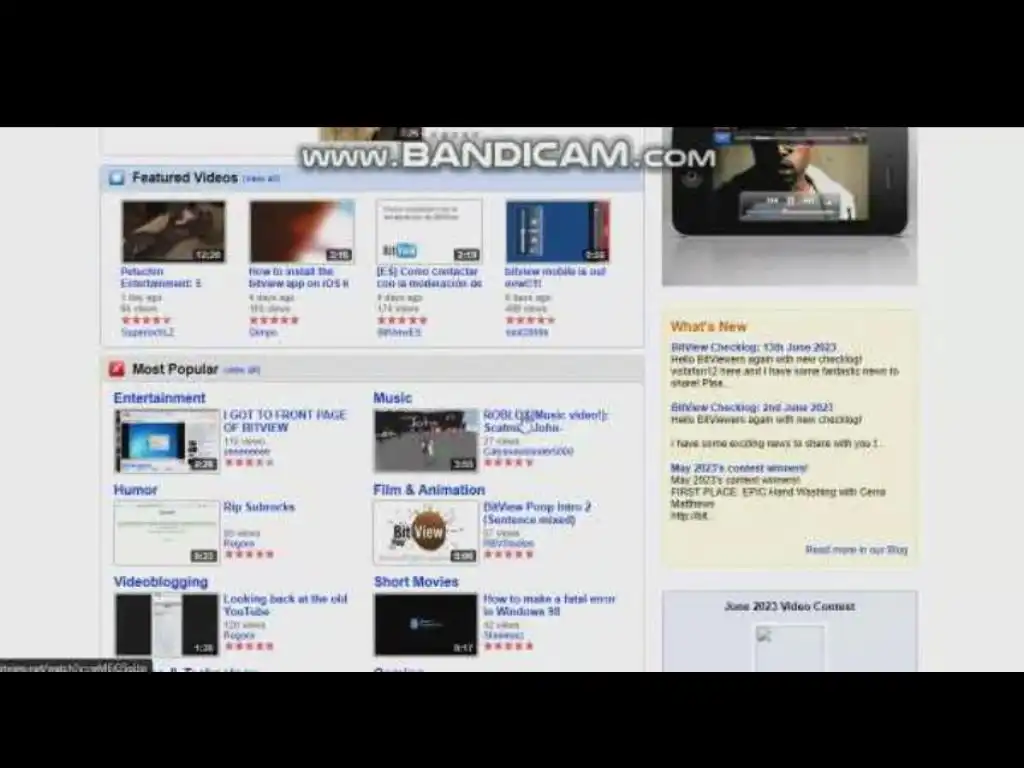Click 'Read more in our Blog'
The image size is (1024, 768).
(x=856, y=549)
